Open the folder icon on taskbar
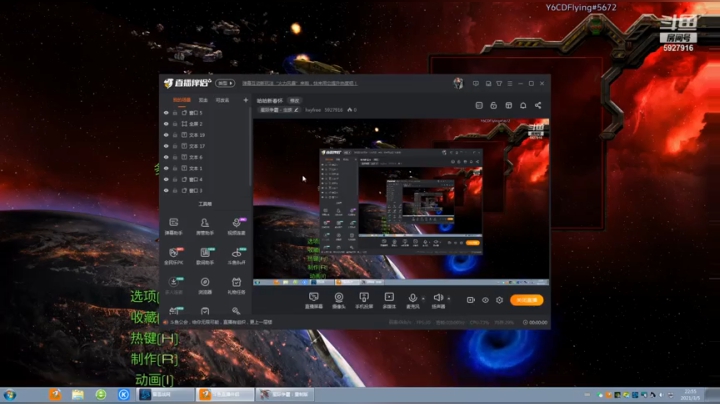Image resolution: width=720 pixels, height=404 pixels. click(78, 394)
